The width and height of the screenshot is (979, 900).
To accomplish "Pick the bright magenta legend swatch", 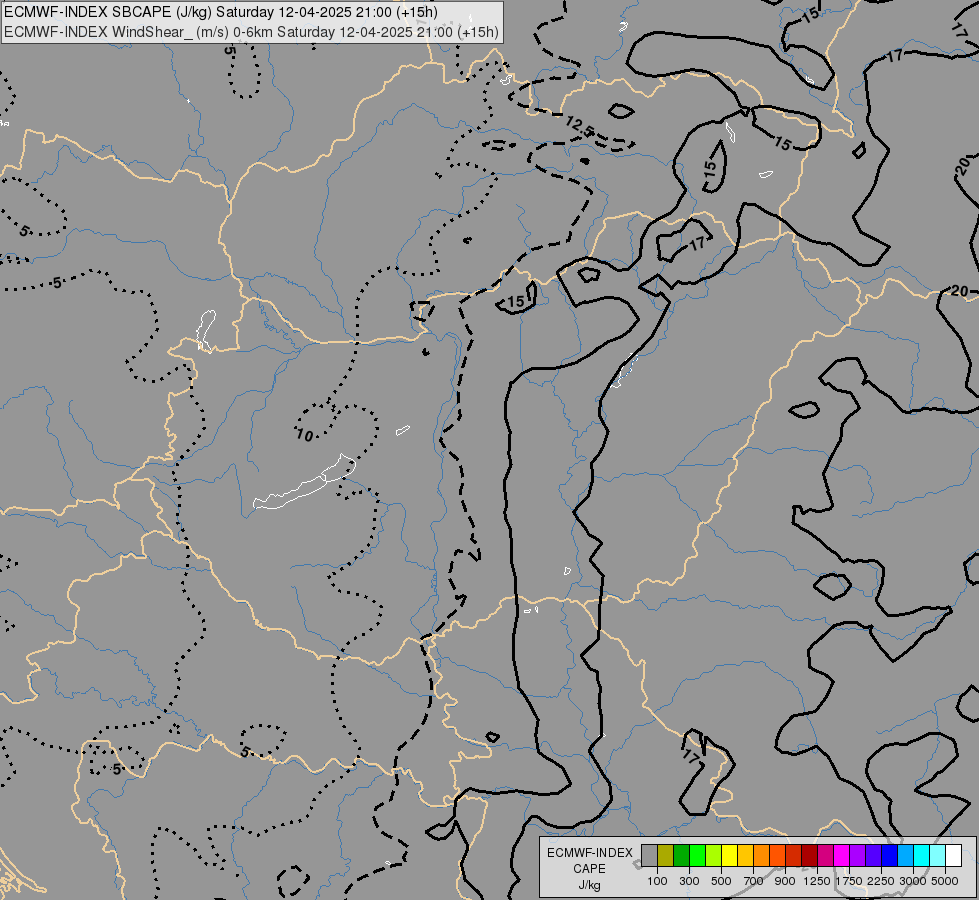I will point(841,855).
